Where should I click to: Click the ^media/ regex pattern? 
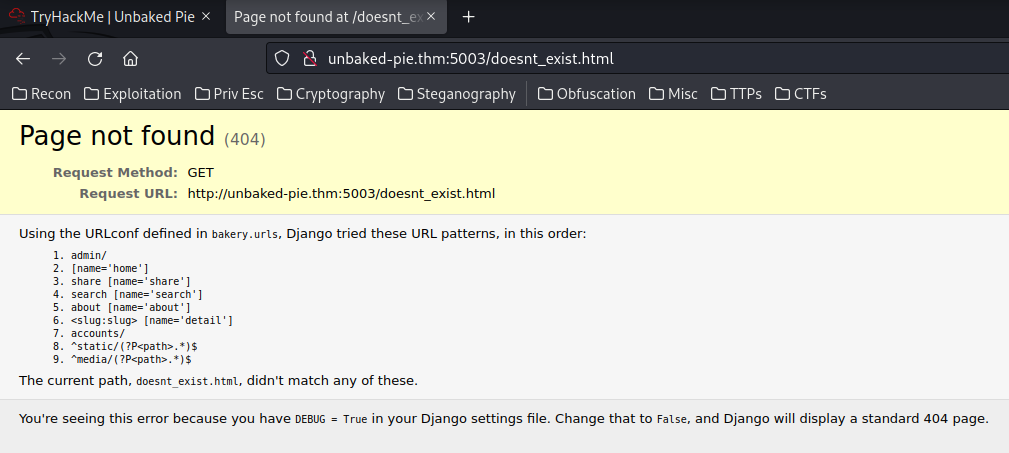131,359
